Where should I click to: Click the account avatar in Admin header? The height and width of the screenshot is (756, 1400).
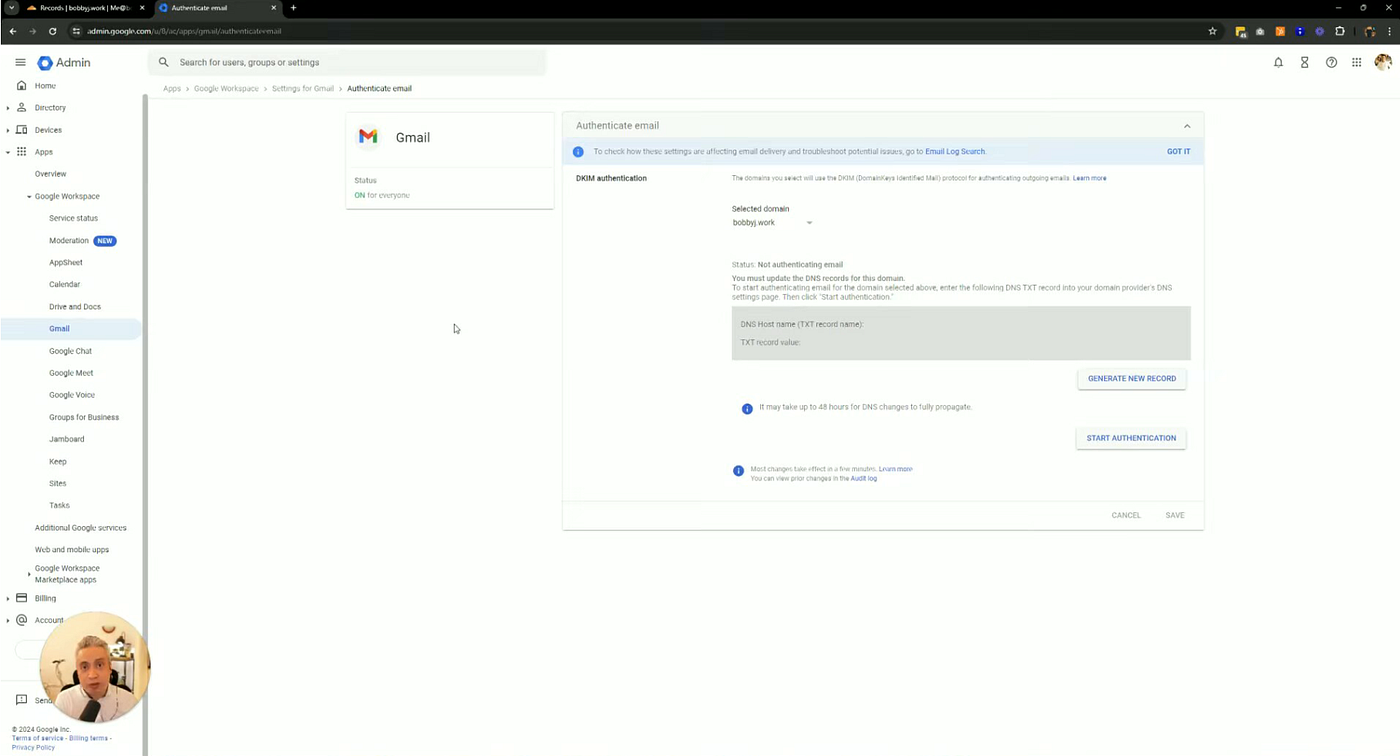(1383, 62)
